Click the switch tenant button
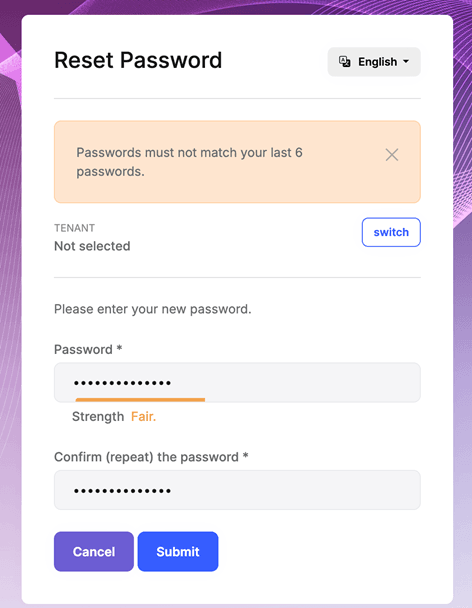472x608 pixels. pos(391,232)
